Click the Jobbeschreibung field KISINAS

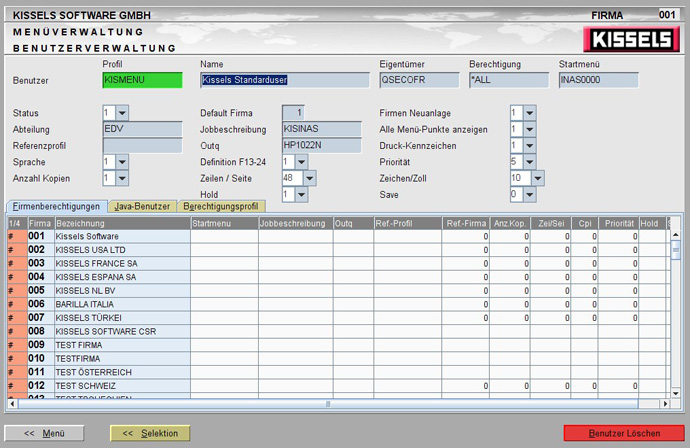pos(322,129)
